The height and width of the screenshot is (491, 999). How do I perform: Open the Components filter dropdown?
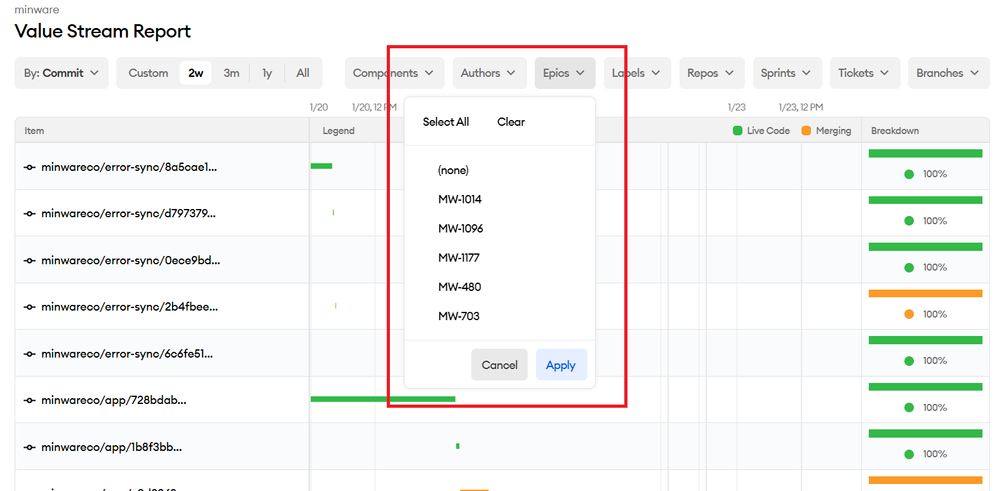pyautogui.click(x=393, y=73)
